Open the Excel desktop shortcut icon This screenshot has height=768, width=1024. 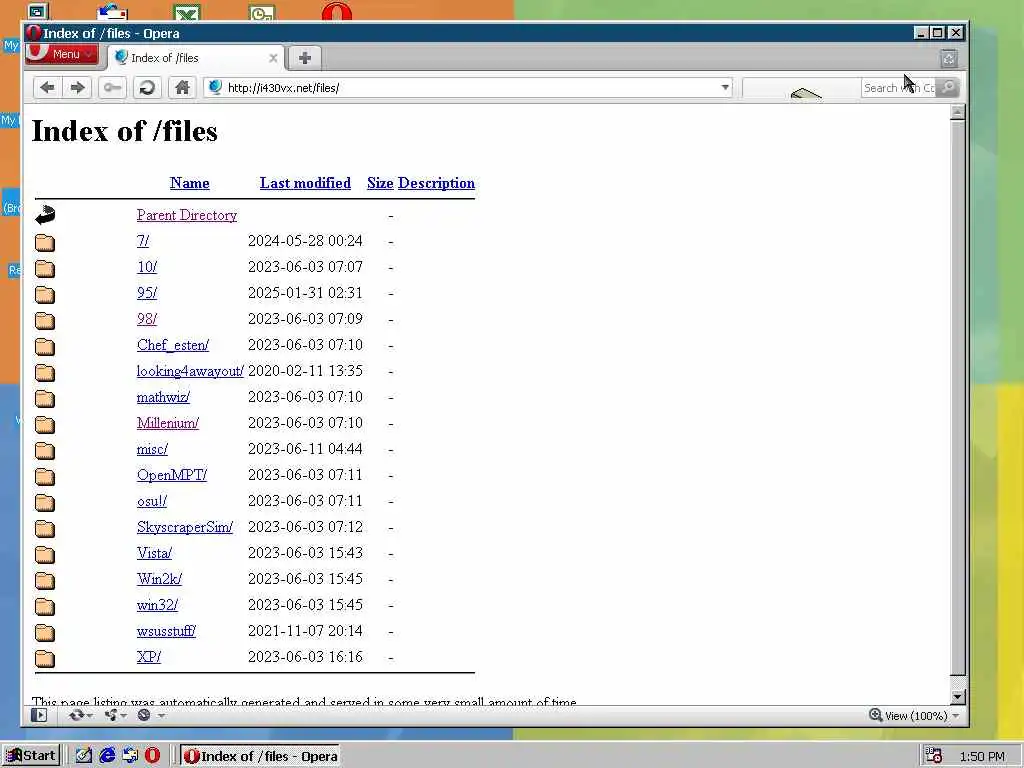click(x=187, y=12)
